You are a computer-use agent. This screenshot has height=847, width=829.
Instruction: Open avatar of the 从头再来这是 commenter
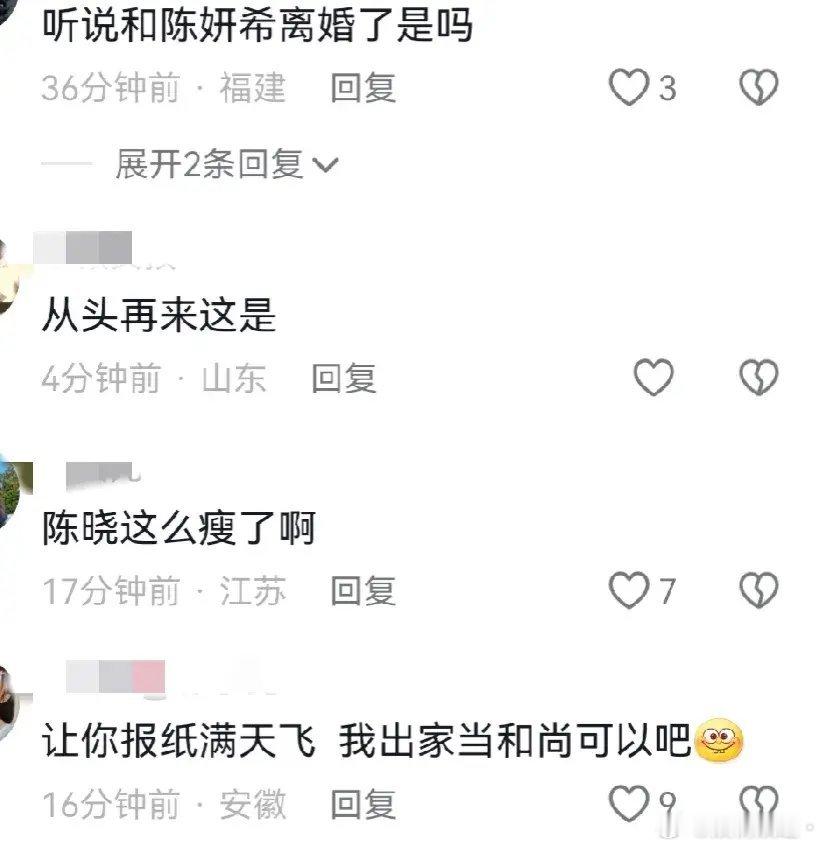pyautogui.click(x=9, y=277)
